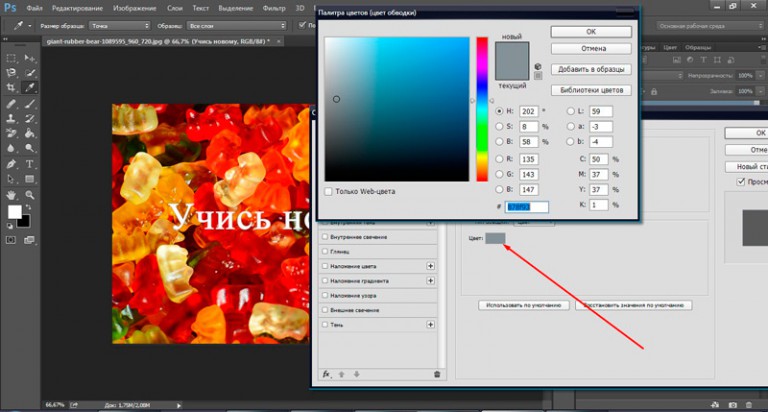Click Использовать по умолчанию button
Image resolution: width=768 pixels, height=412 pixels.
tap(524, 305)
